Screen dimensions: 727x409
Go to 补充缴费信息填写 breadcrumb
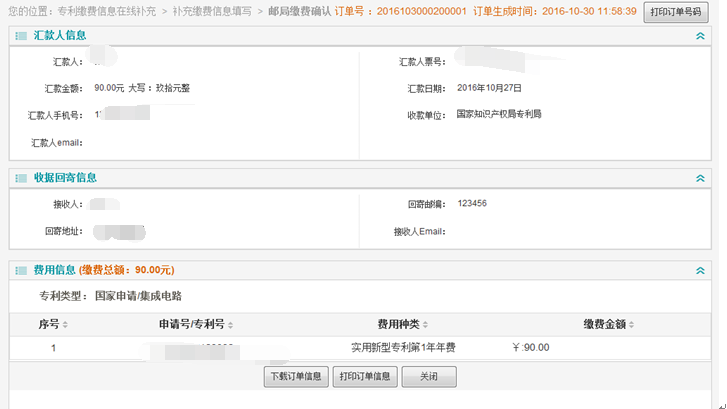click(x=212, y=12)
